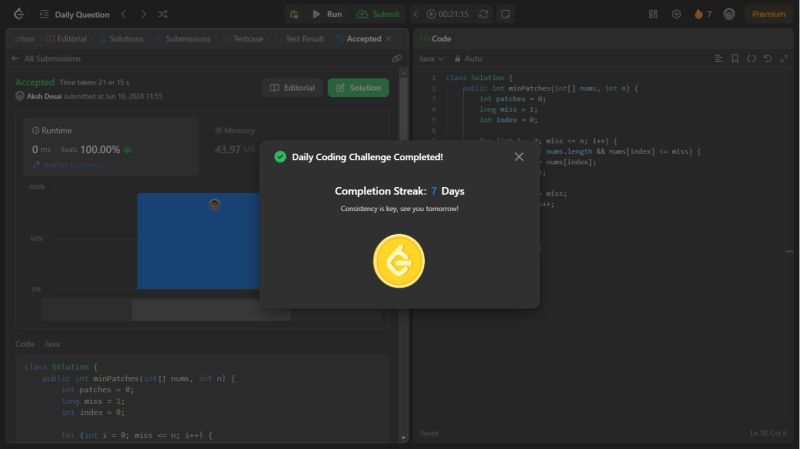Open the notes icon in the top bar
Screen dimensions: 800x449
pyautogui.click(x=506, y=14)
